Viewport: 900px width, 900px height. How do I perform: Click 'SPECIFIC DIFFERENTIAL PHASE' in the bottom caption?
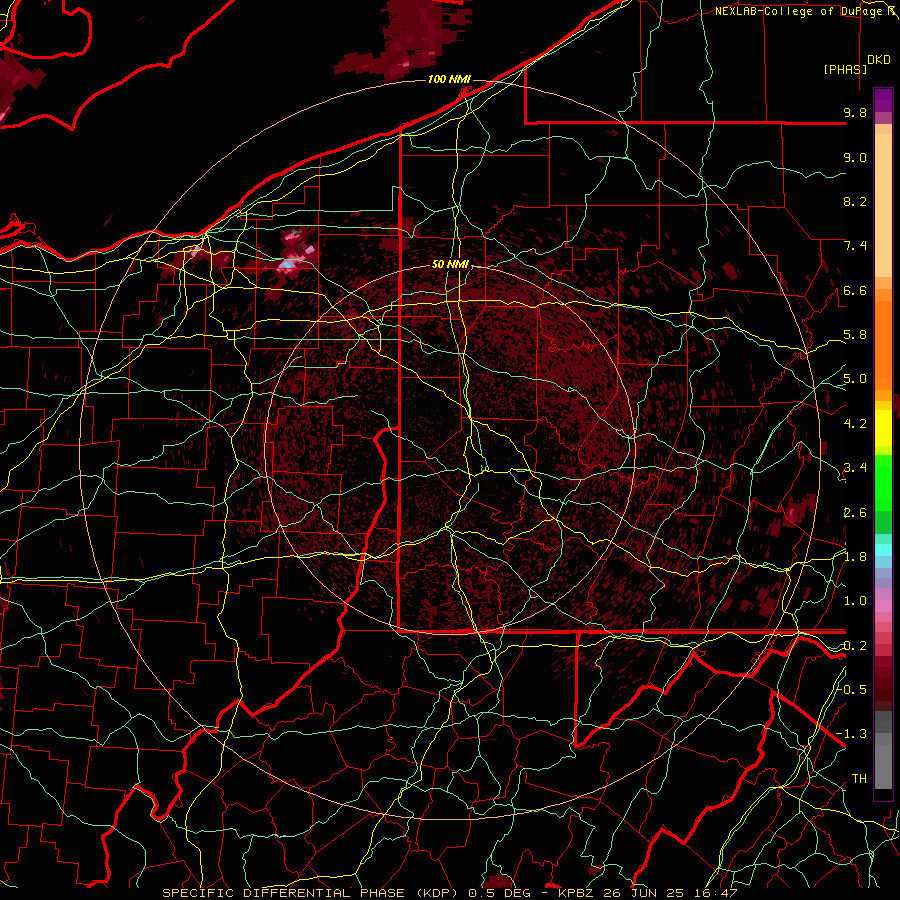[284, 893]
